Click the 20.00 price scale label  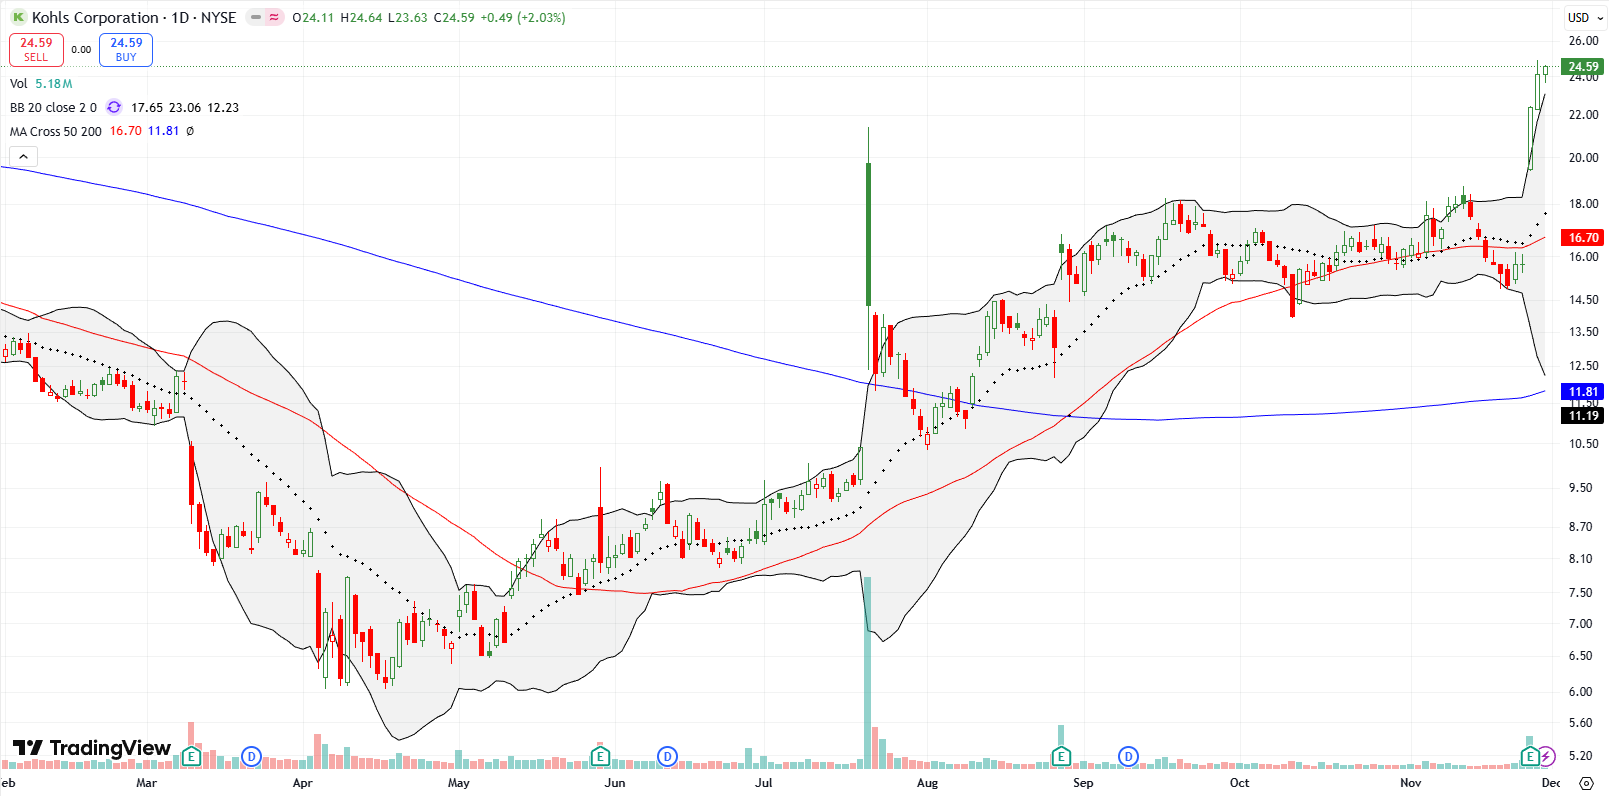click(1583, 158)
